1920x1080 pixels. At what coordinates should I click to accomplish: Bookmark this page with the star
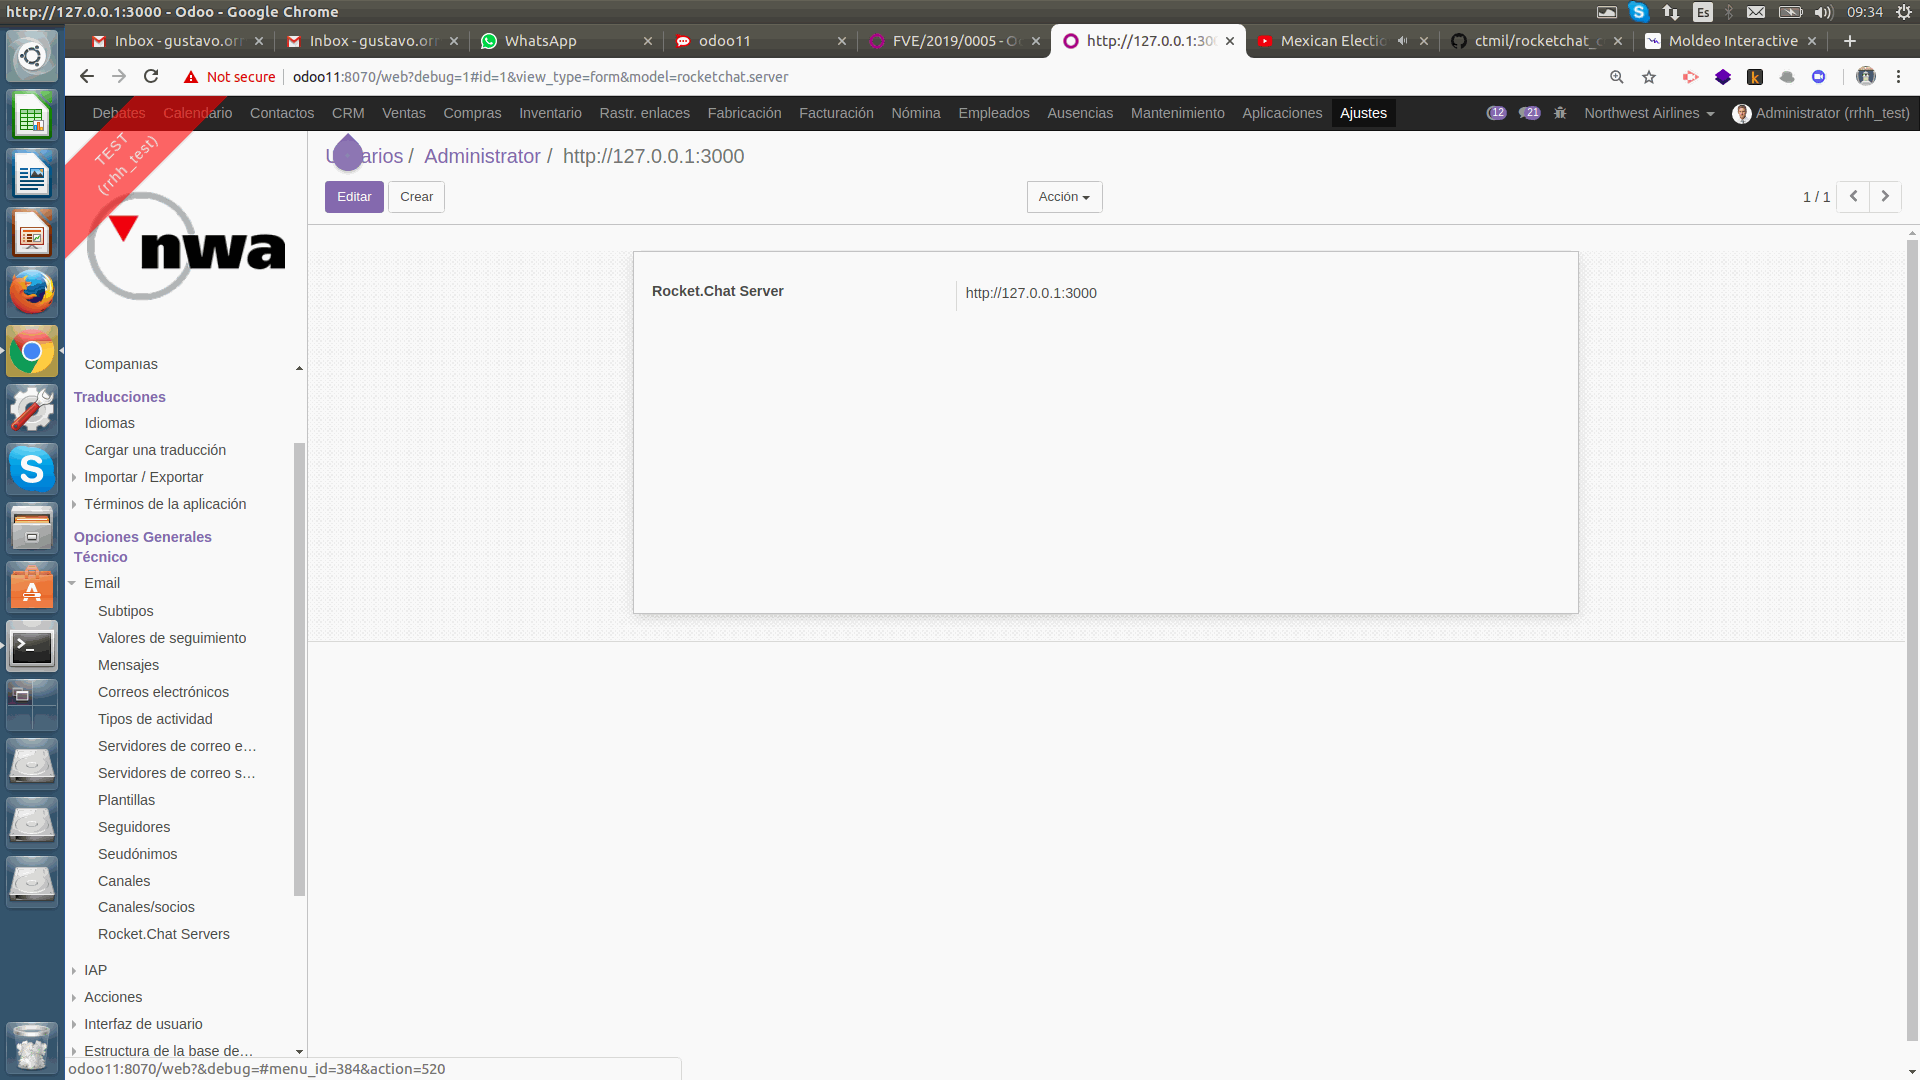[x=1649, y=77]
